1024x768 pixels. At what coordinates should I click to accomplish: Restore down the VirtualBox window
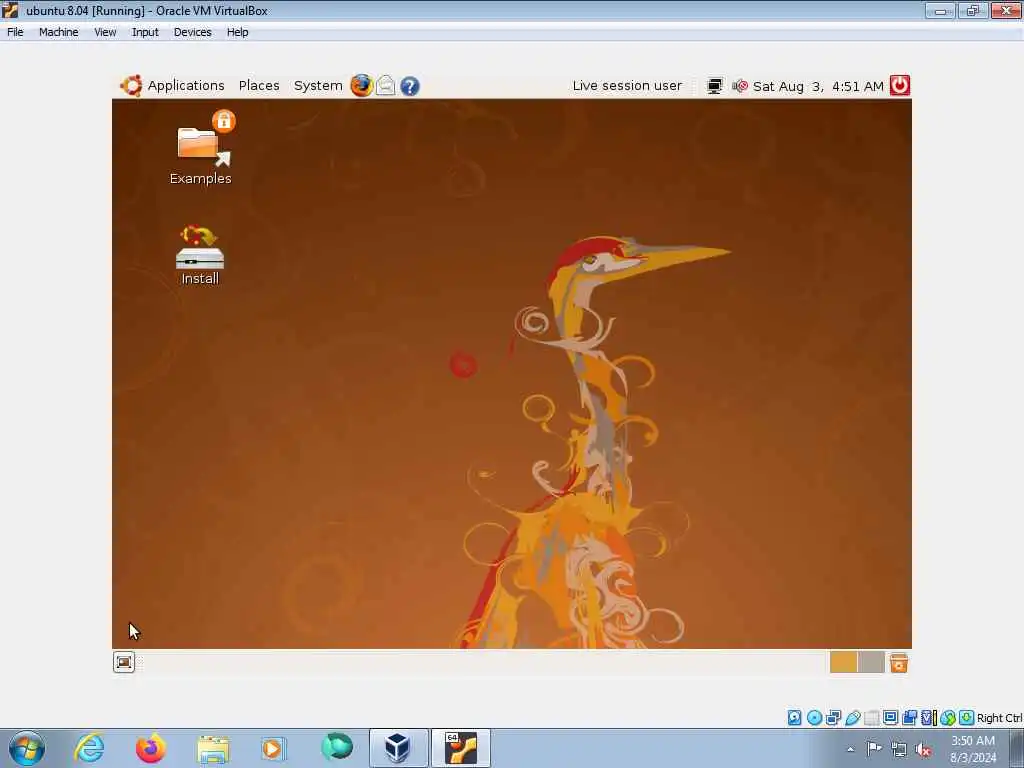click(973, 10)
